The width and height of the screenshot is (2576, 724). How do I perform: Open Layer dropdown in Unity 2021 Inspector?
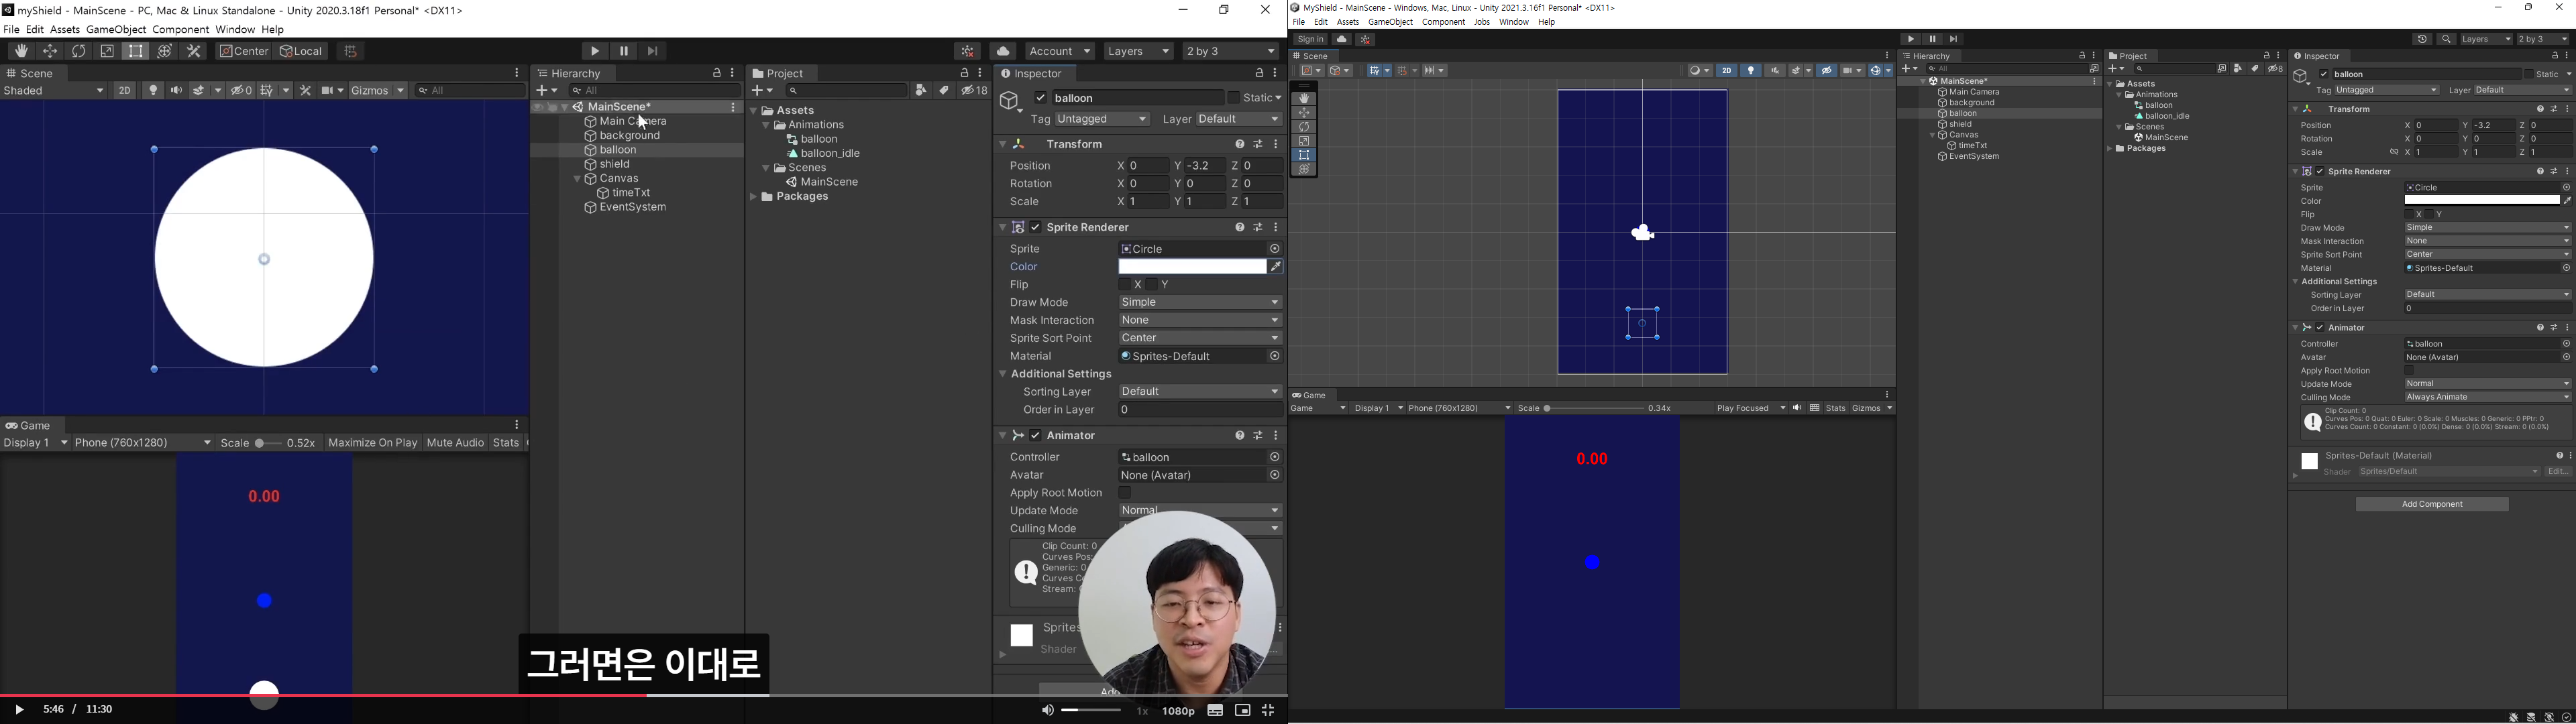tap(2522, 91)
